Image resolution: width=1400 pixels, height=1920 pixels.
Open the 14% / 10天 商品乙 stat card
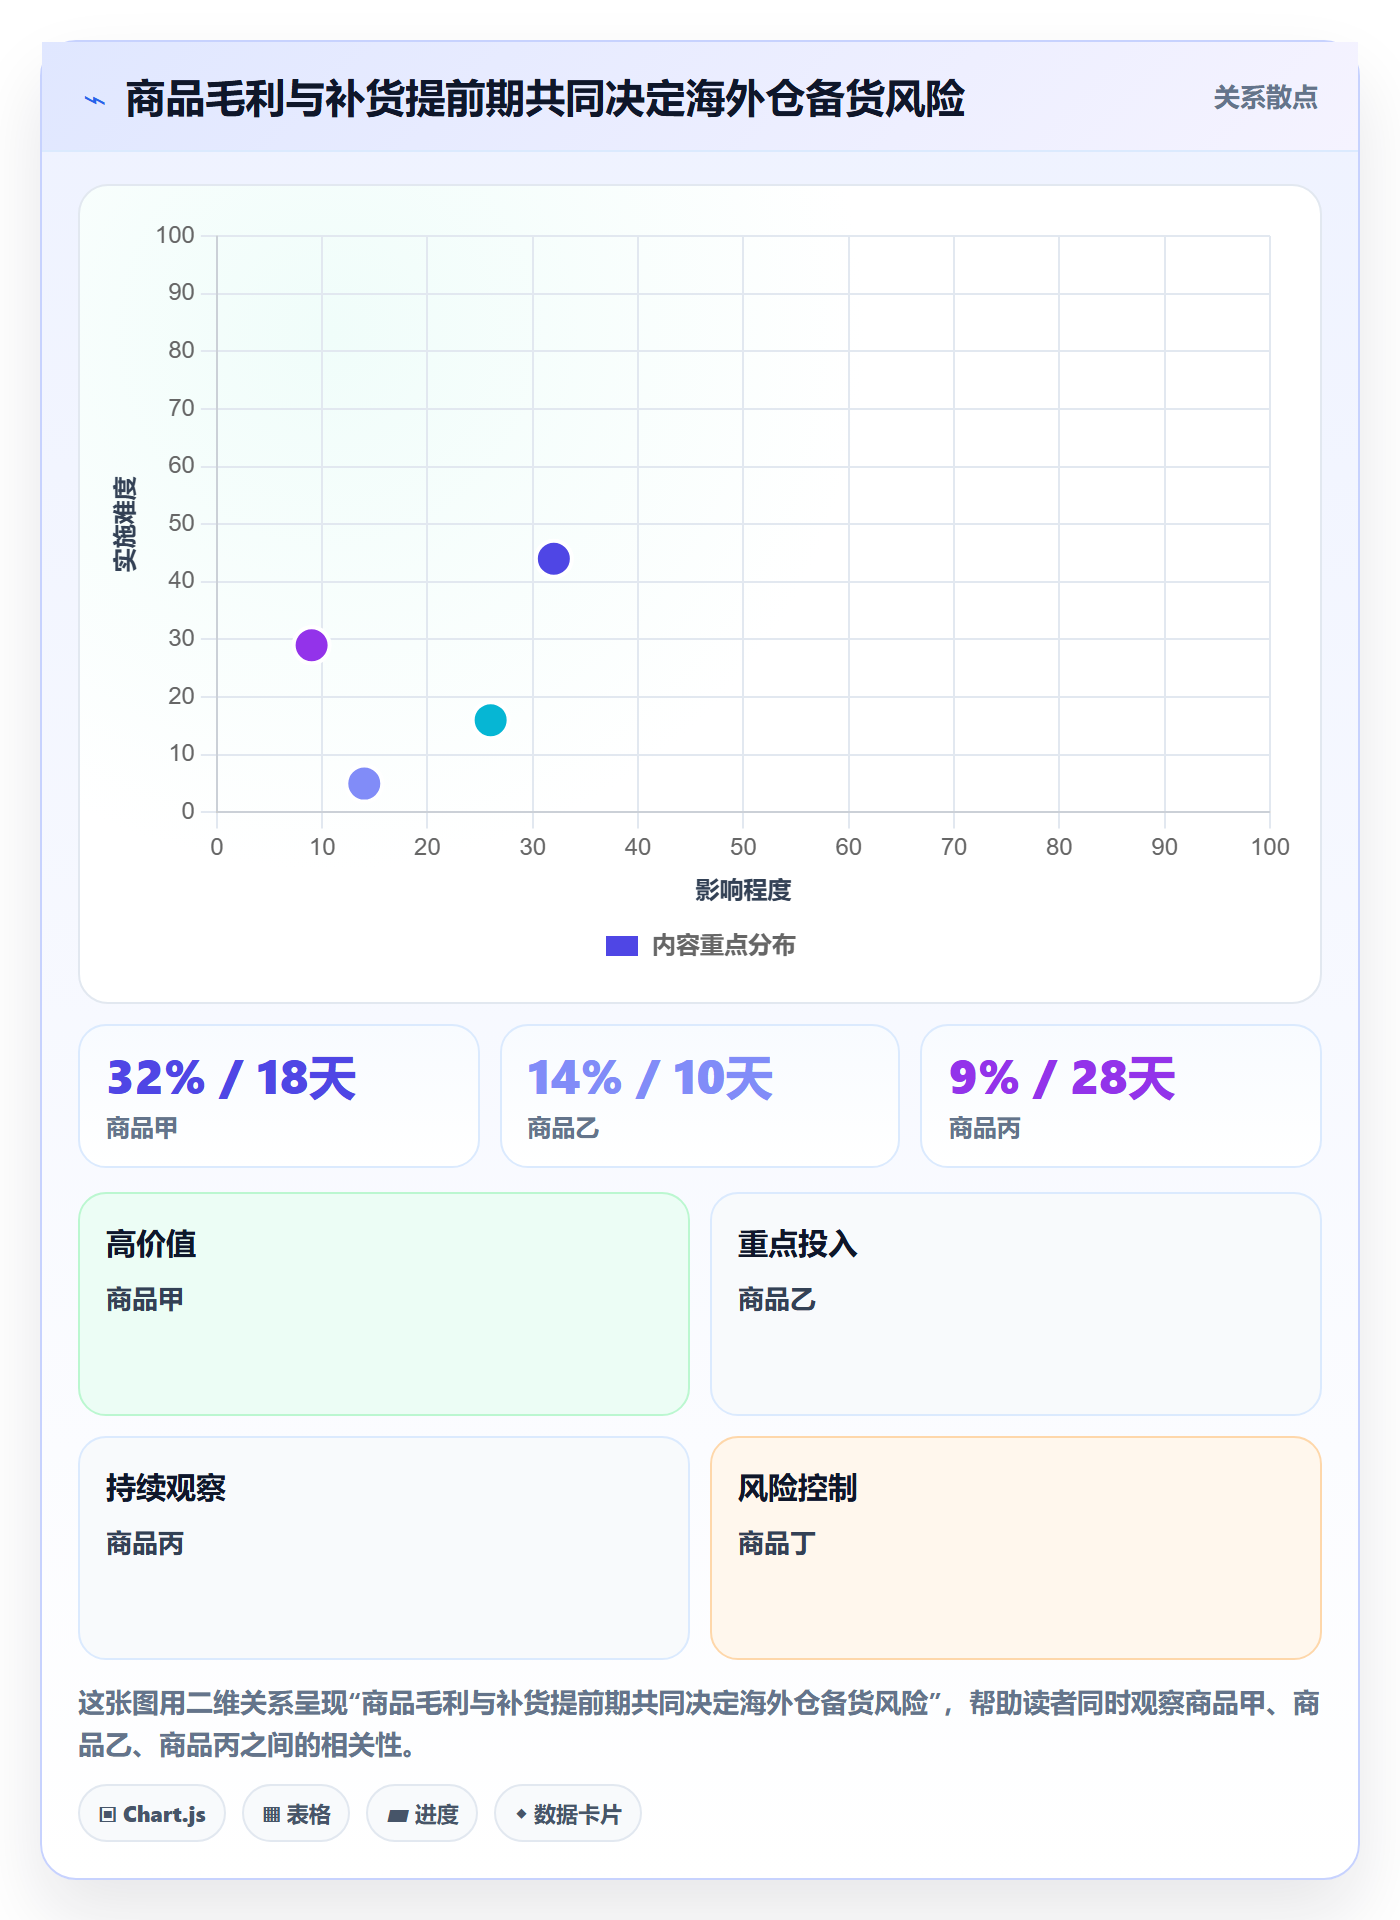point(700,1096)
